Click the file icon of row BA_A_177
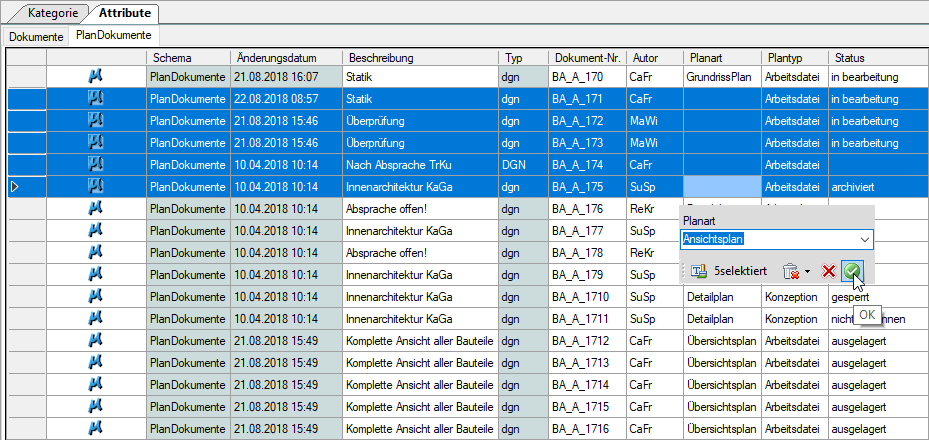 coord(95,230)
